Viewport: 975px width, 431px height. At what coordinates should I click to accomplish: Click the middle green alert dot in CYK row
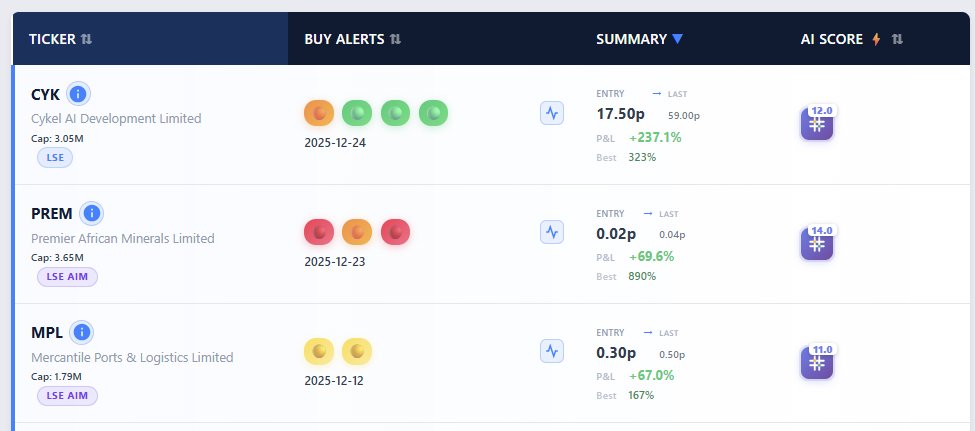[395, 113]
